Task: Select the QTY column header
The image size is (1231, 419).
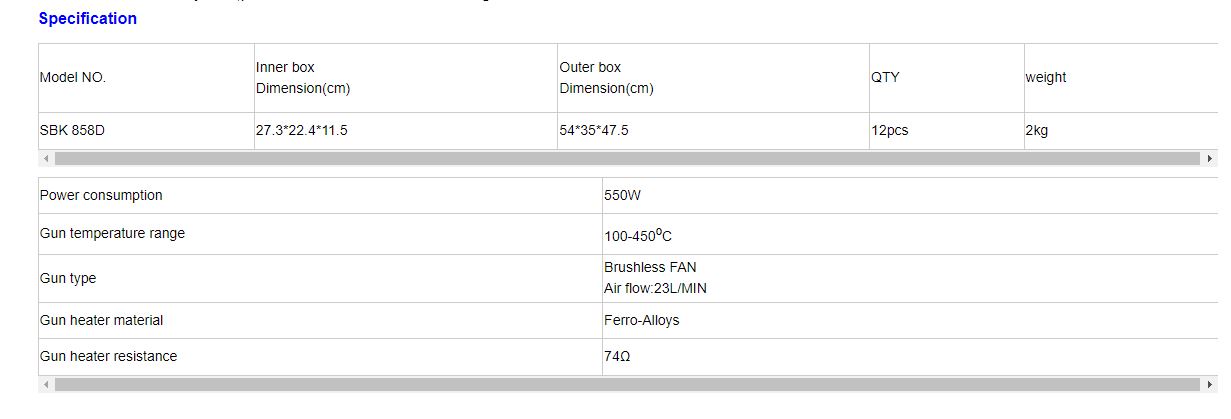Action: tap(946, 78)
